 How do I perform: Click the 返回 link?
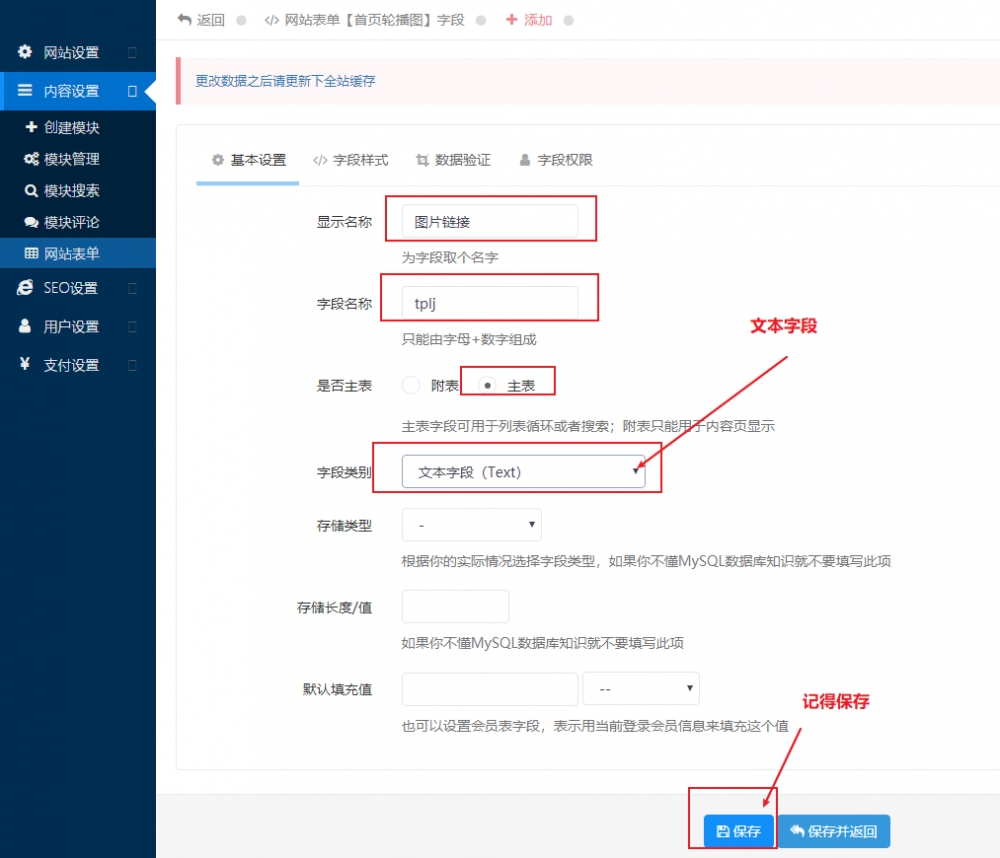[201, 20]
